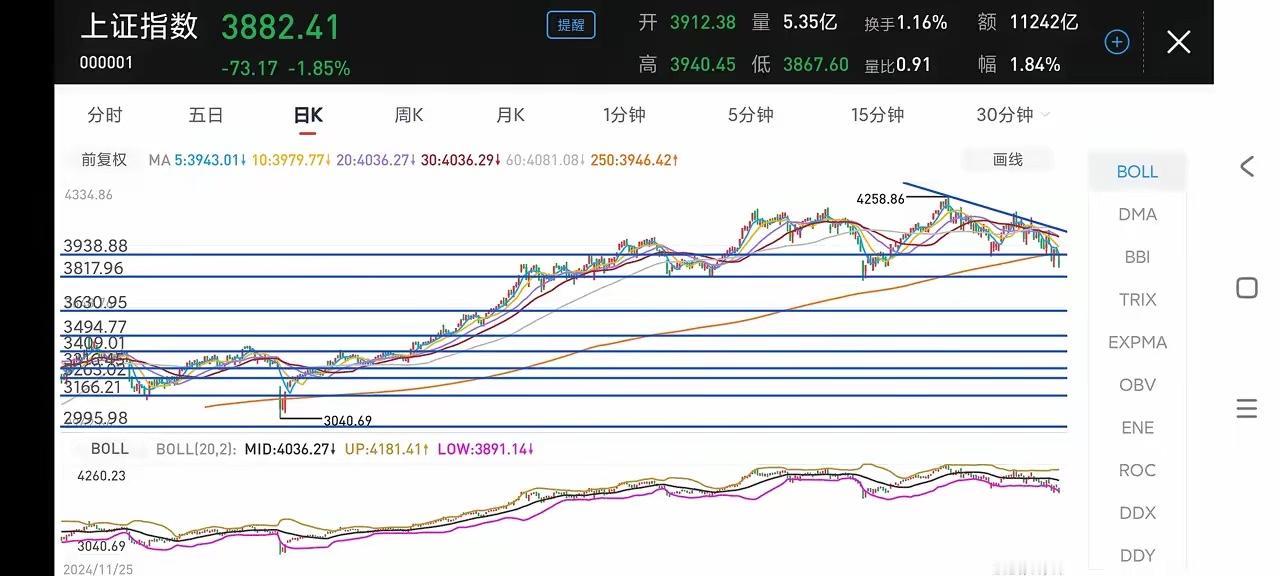Select the 5分钟 period tab
1280x576 pixels.
(x=751, y=115)
